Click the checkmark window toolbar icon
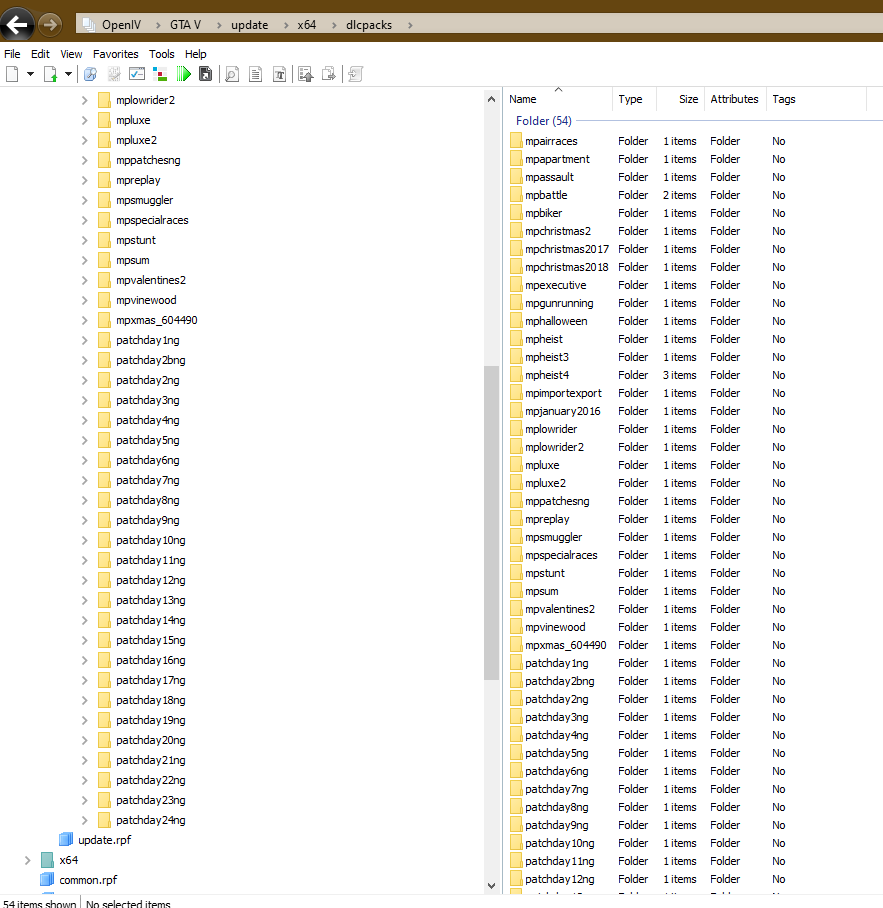 137,74
